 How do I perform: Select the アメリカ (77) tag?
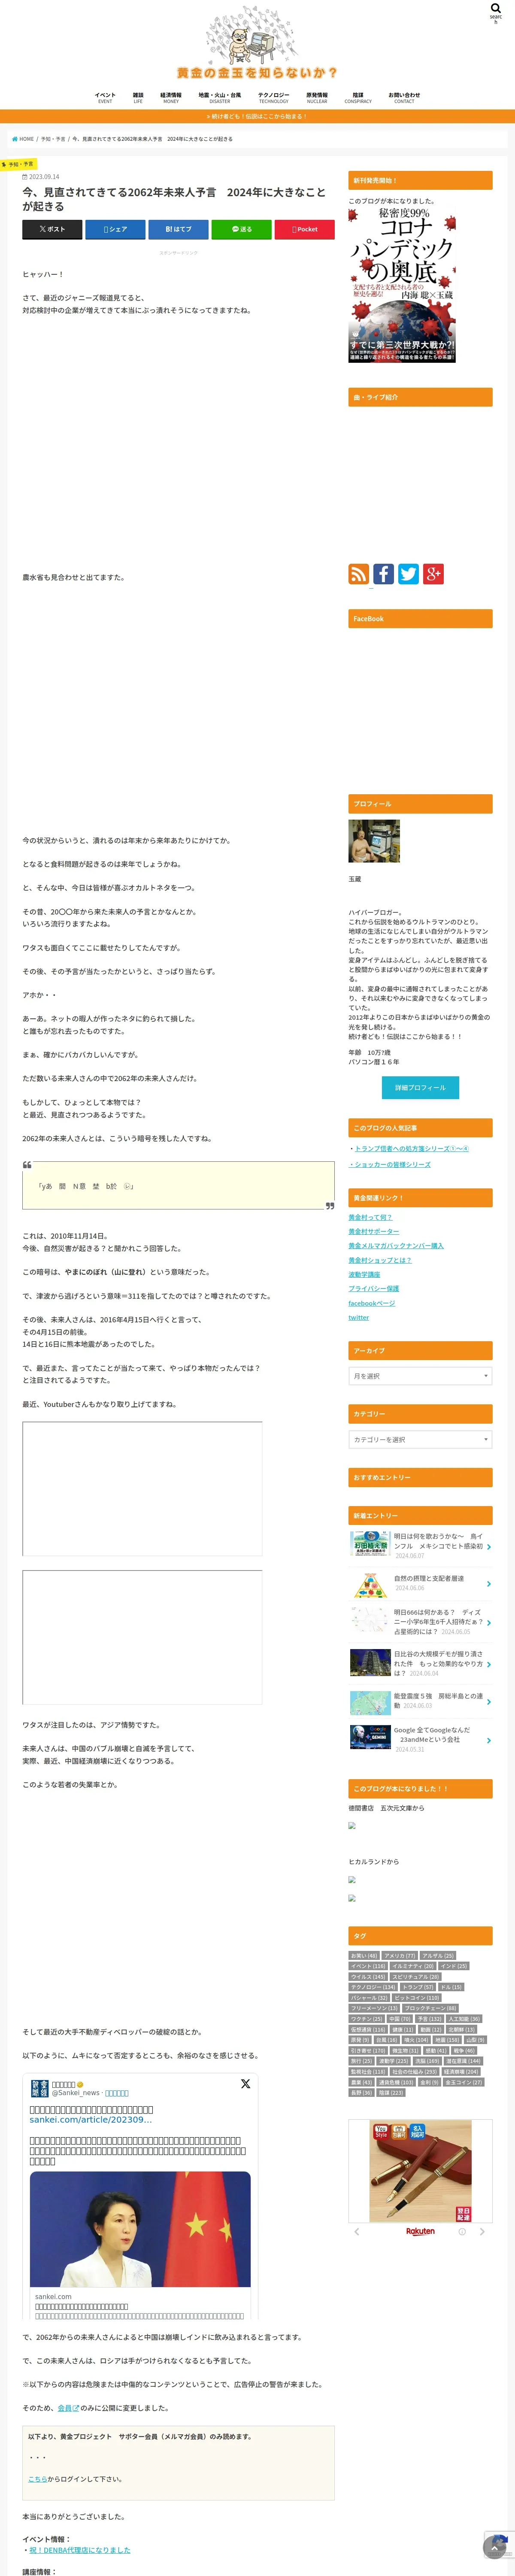[x=399, y=1956]
